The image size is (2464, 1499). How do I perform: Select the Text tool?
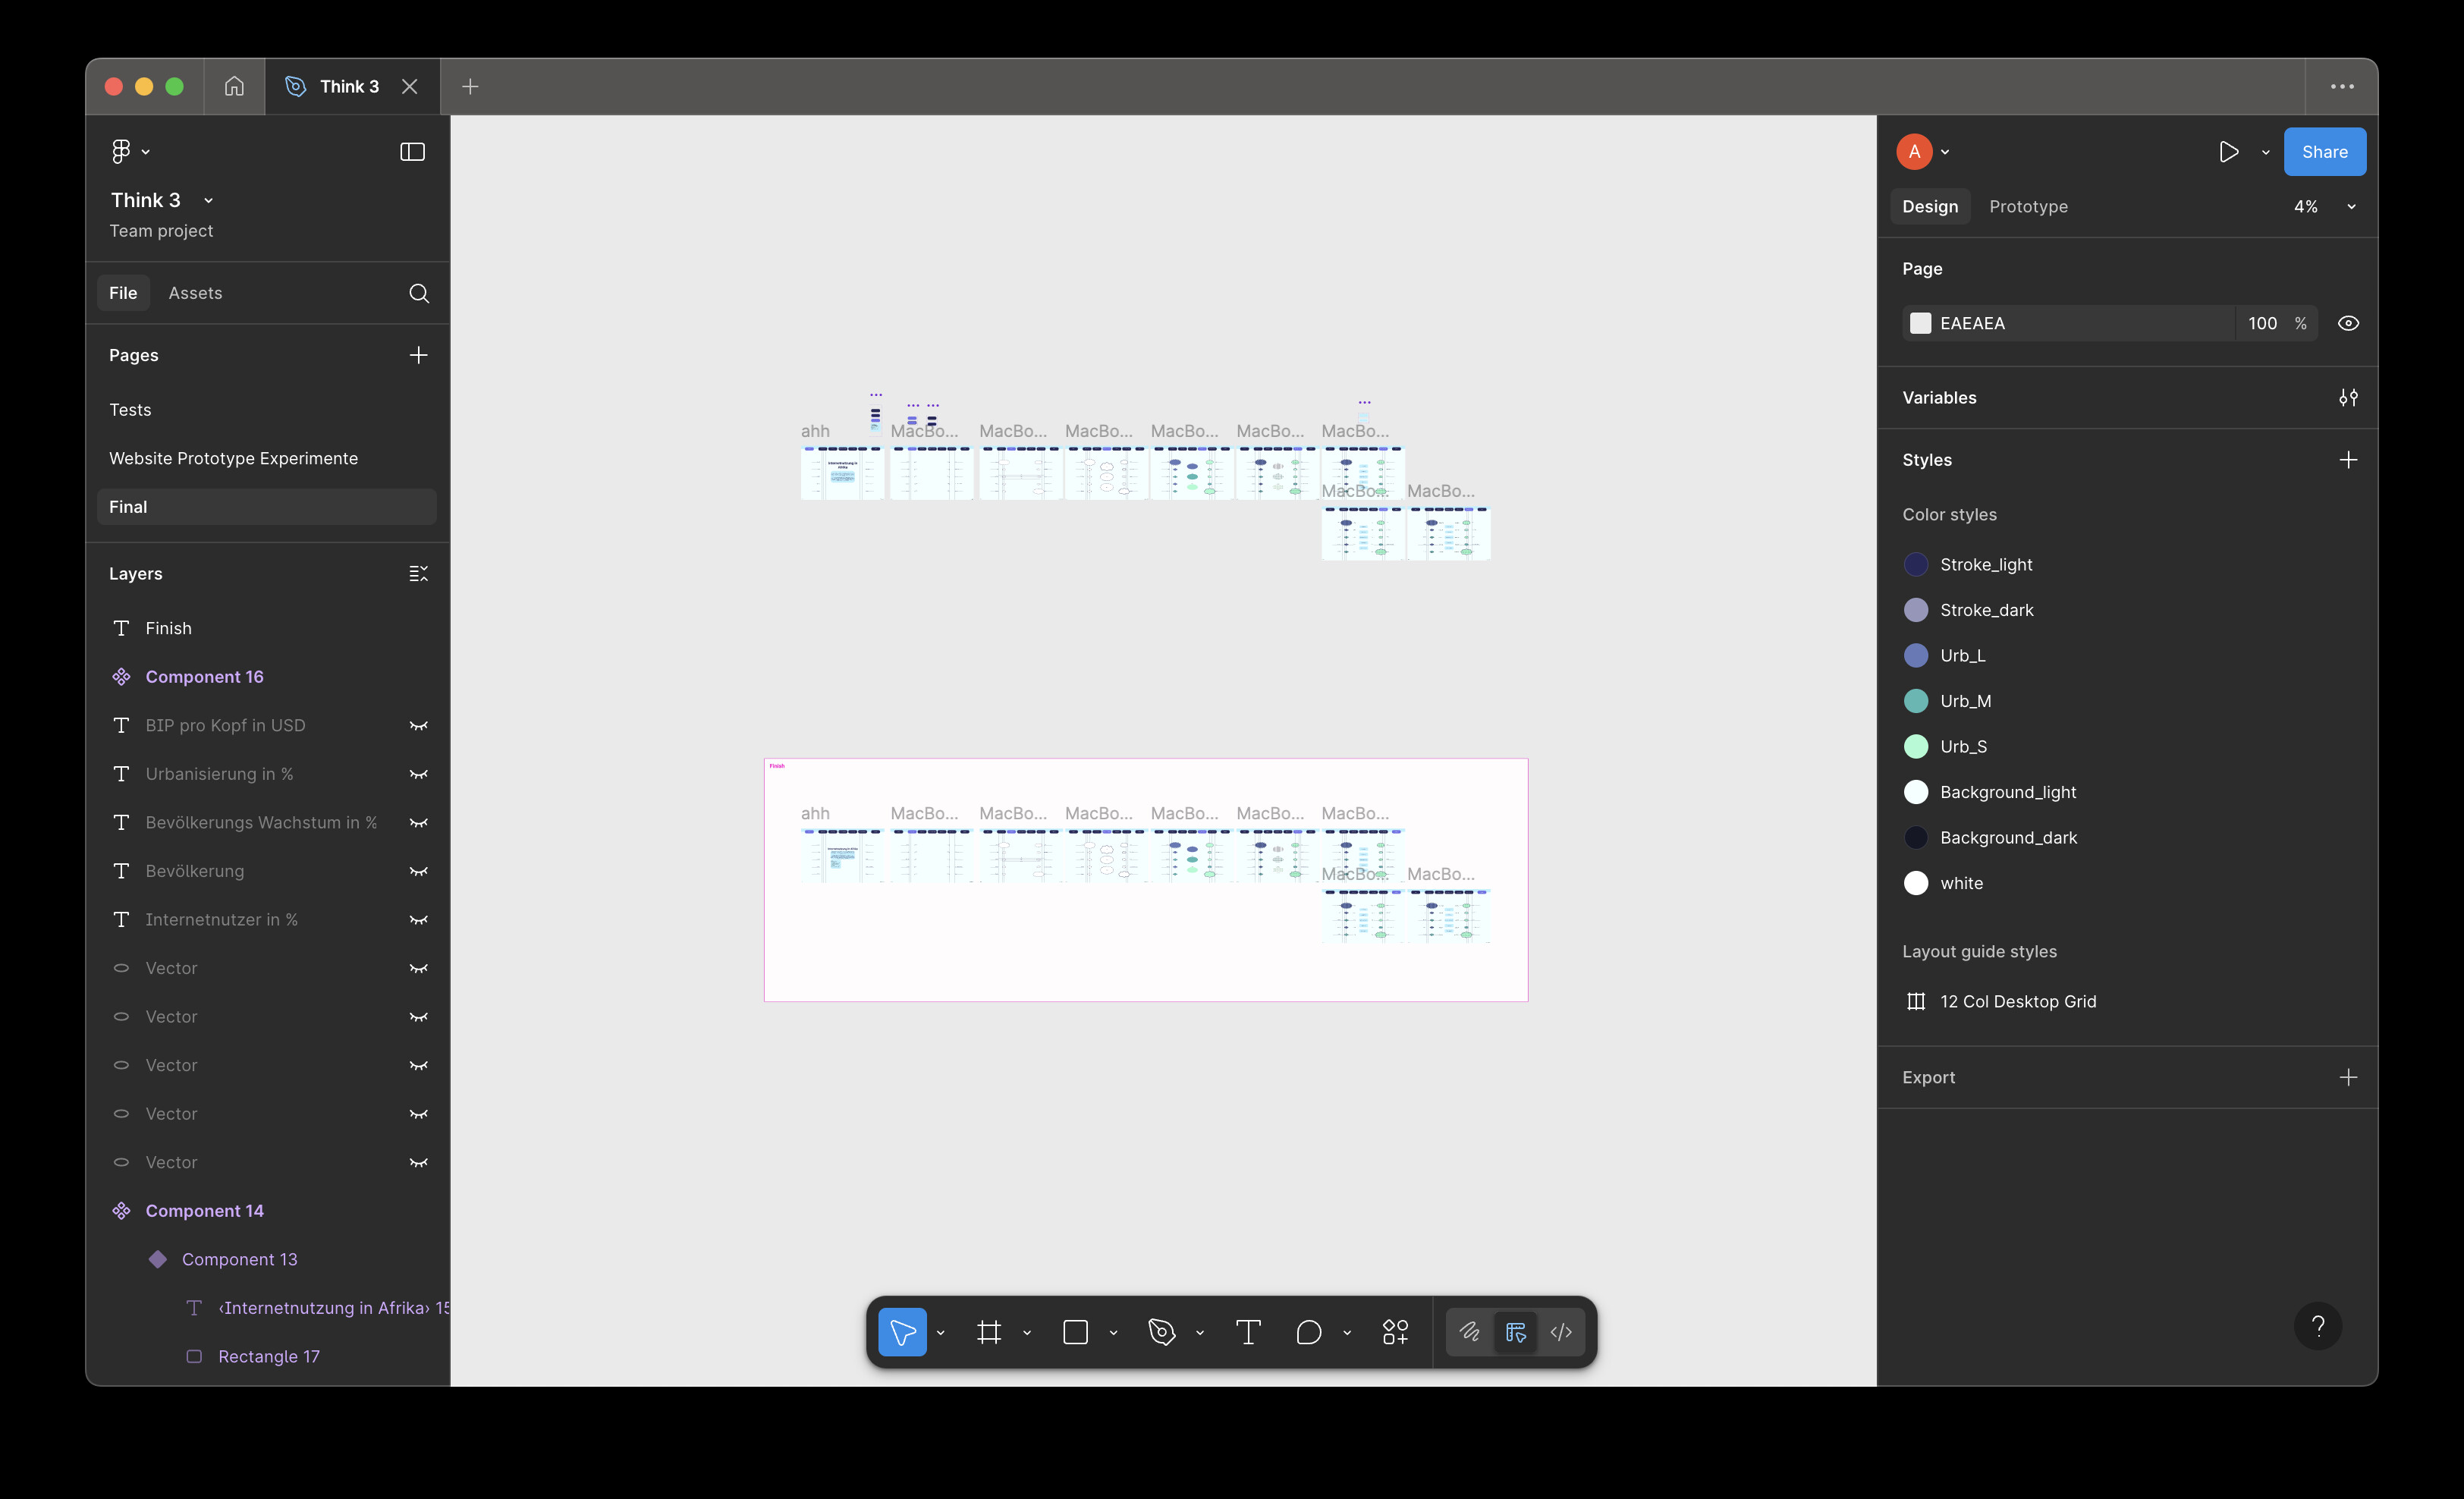(1248, 1332)
